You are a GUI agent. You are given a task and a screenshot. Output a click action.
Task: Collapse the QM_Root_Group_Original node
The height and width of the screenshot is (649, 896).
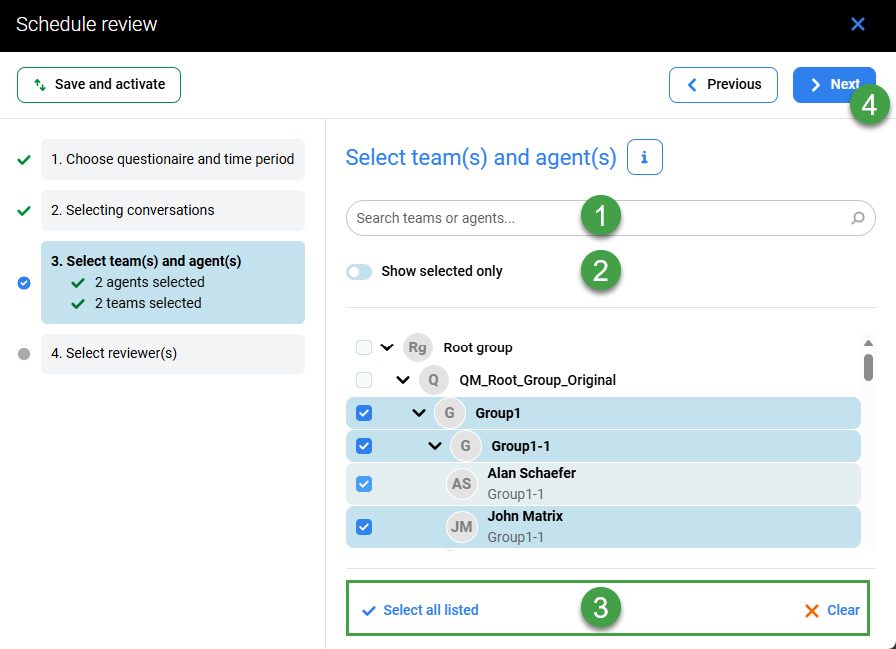(x=403, y=380)
